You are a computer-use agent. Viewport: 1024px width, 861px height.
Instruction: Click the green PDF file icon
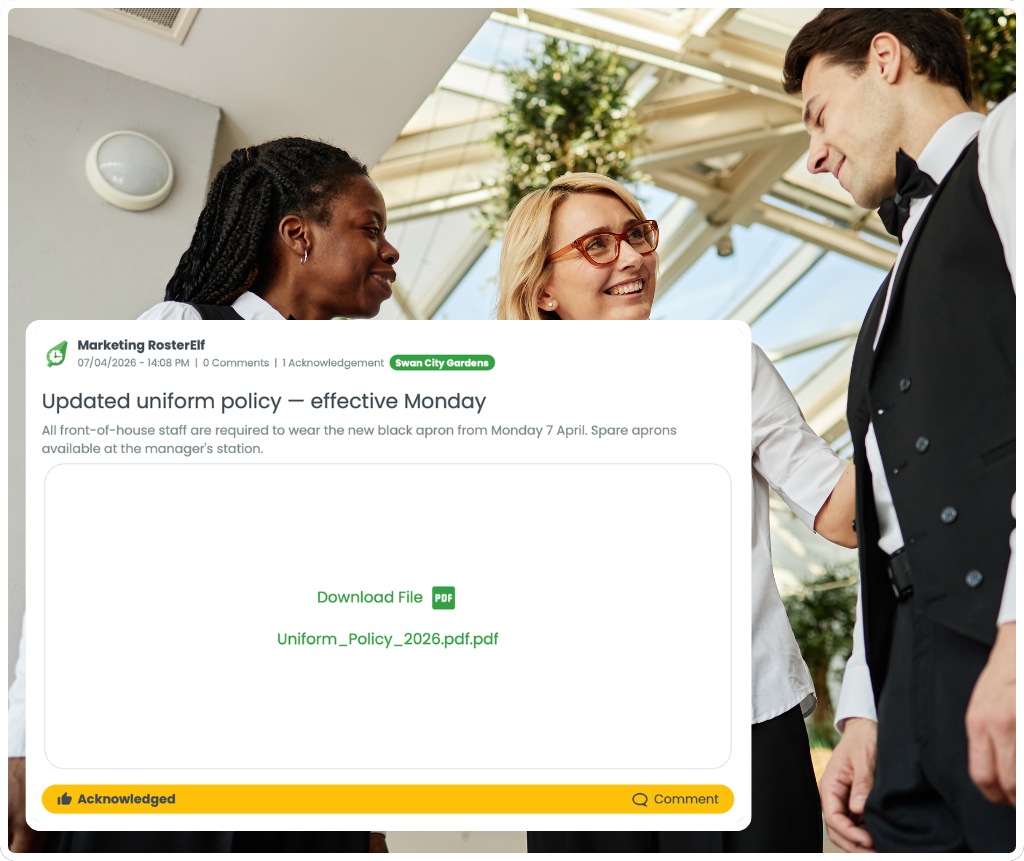coord(443,598)
